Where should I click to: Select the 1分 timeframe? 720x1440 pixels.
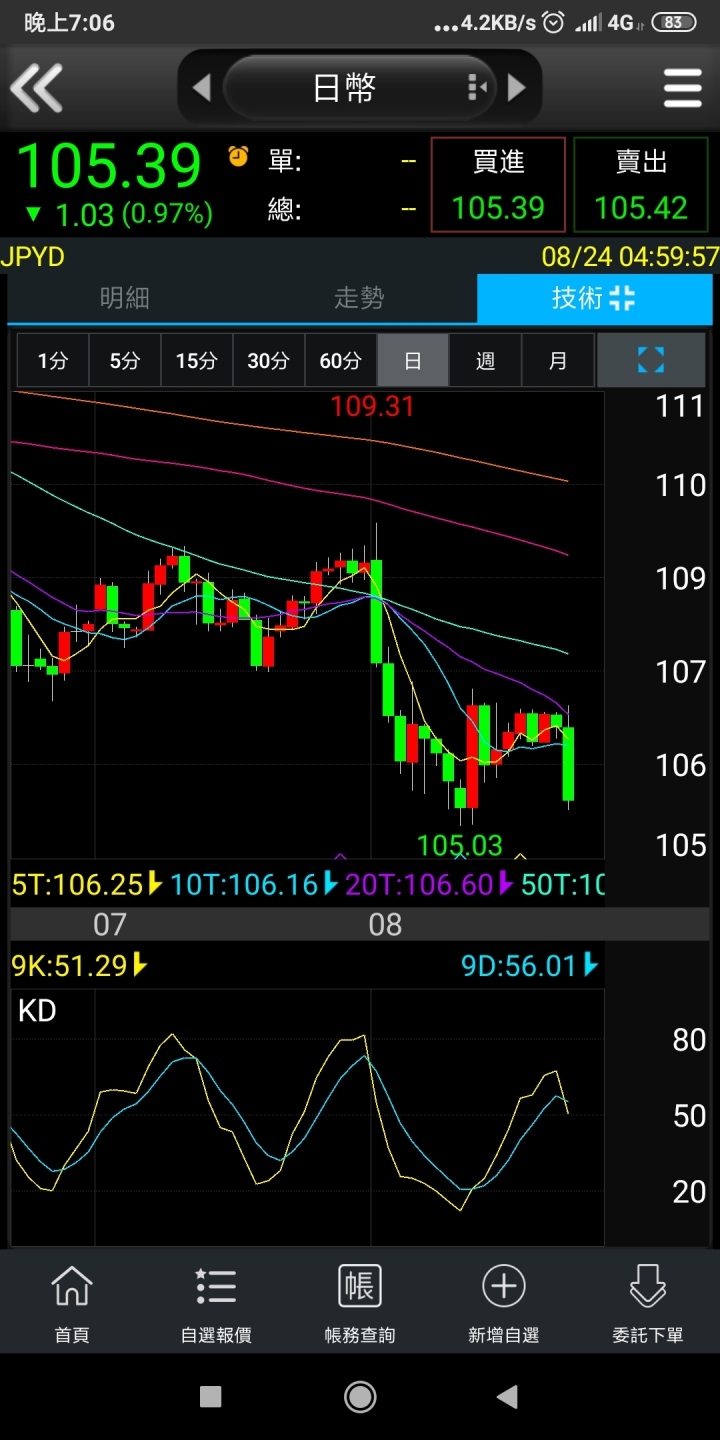click(x=53, y=360)
